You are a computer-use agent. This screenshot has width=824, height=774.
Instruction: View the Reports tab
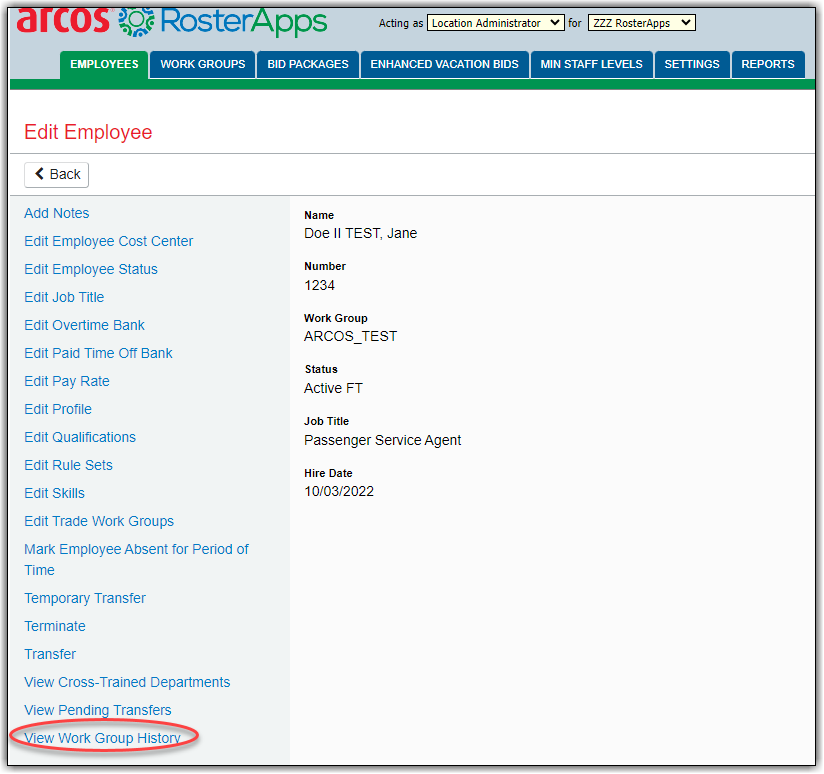(x=768, y=64)
